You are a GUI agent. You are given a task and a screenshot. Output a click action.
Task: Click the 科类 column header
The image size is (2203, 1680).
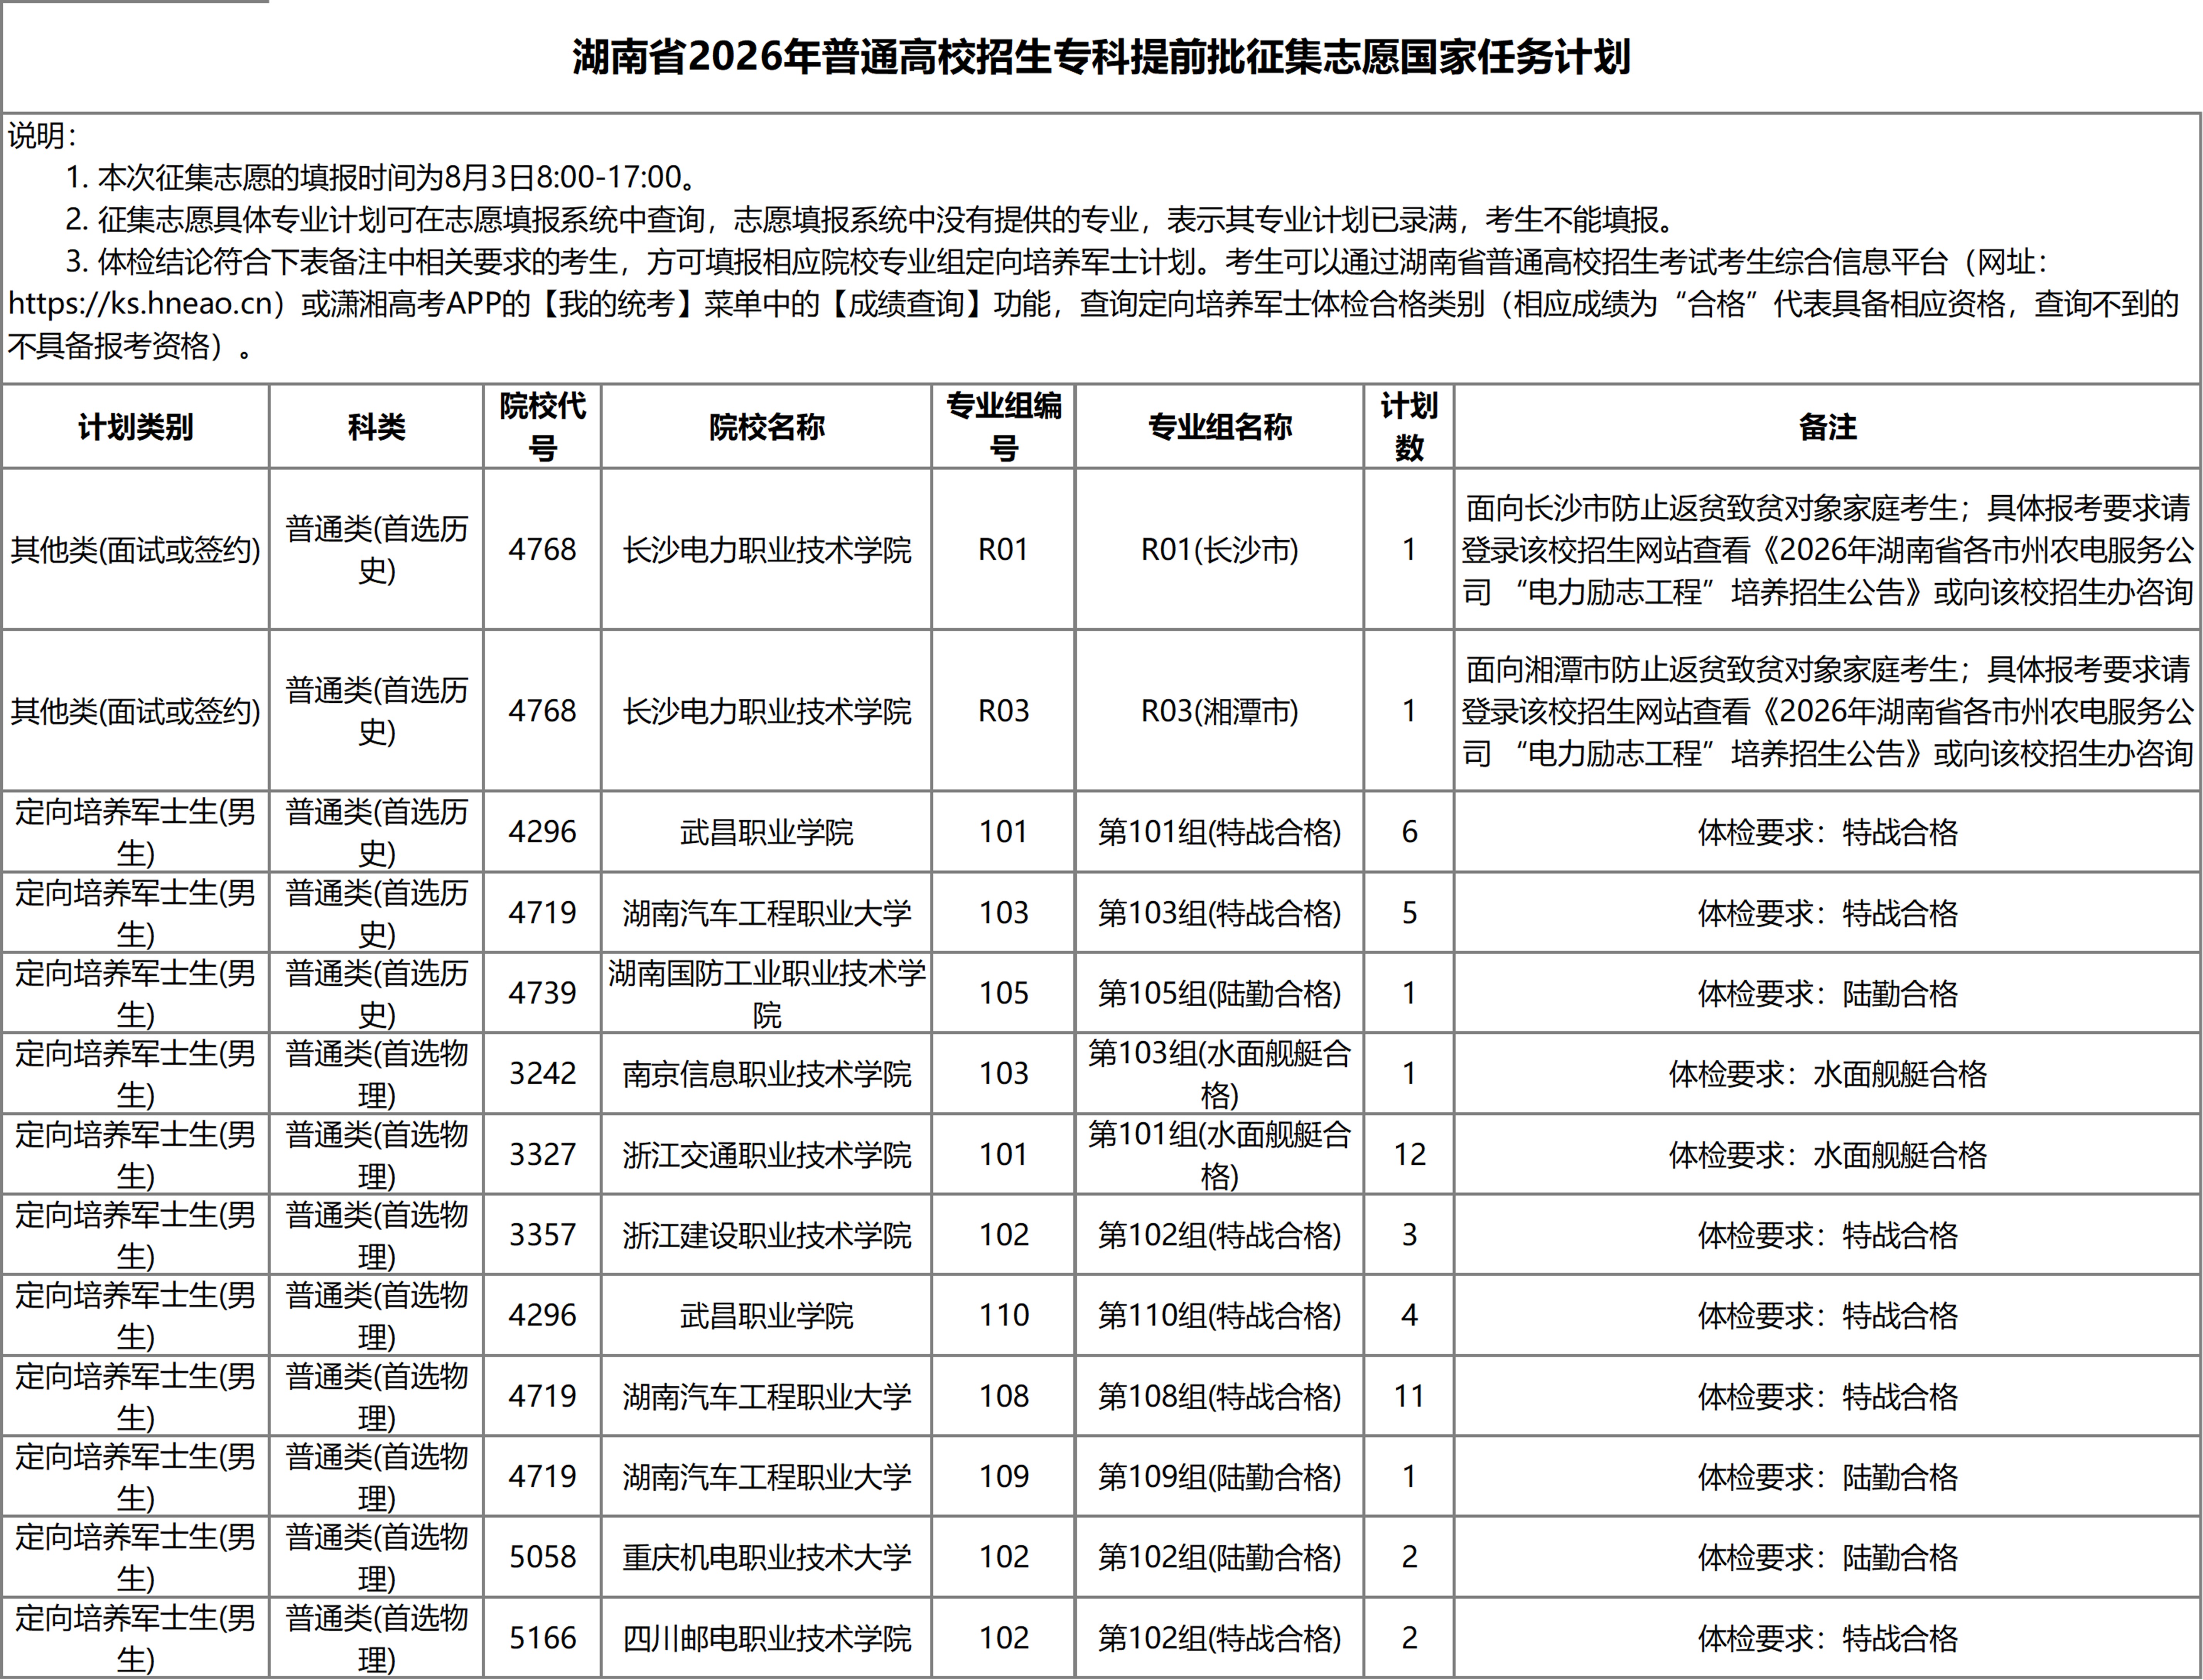coord(376,427)
